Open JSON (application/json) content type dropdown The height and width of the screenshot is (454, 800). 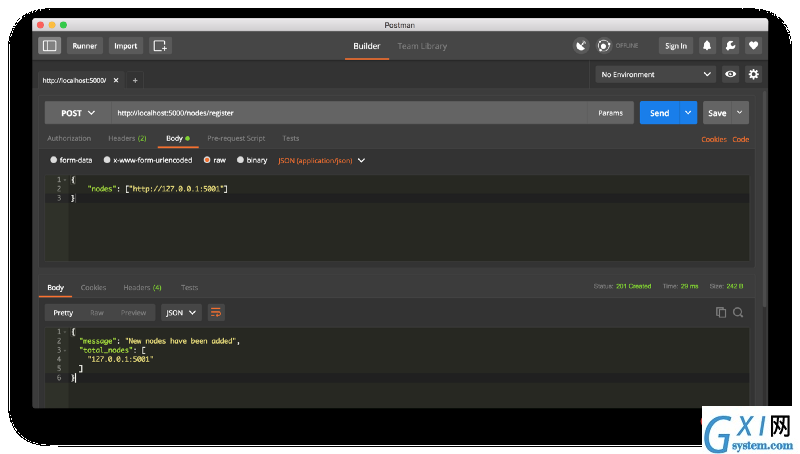click(321, 160)
